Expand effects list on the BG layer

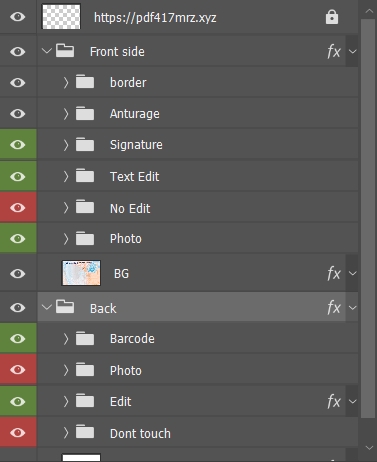(x=352, y=274)
